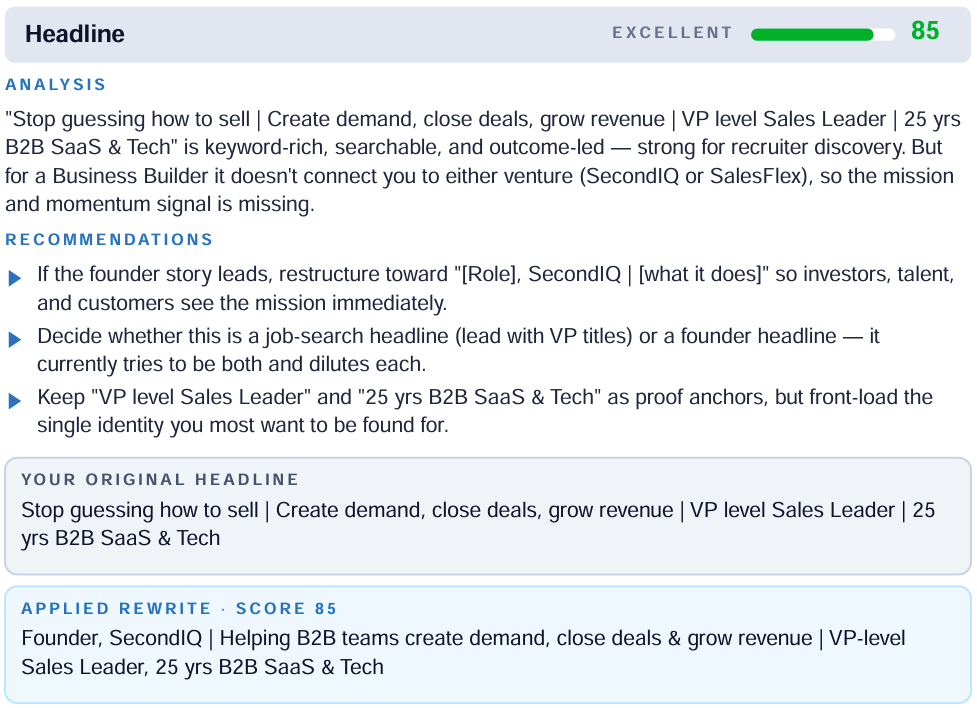The width and height of the screenshot is (977, 708).
Task: Click the recommendation about proof anchors
Action: click(x=485, y=411)
